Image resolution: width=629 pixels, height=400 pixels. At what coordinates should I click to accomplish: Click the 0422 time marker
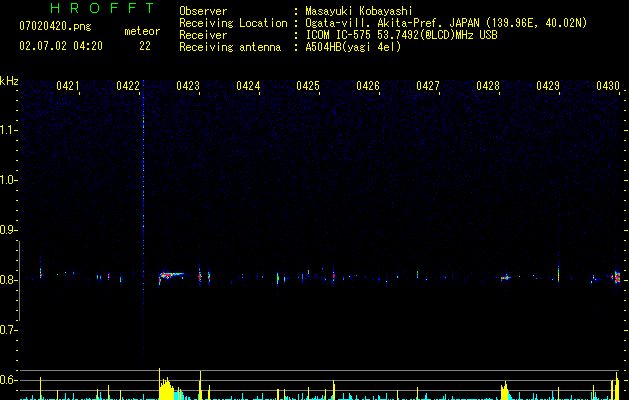tap(128, 86)
